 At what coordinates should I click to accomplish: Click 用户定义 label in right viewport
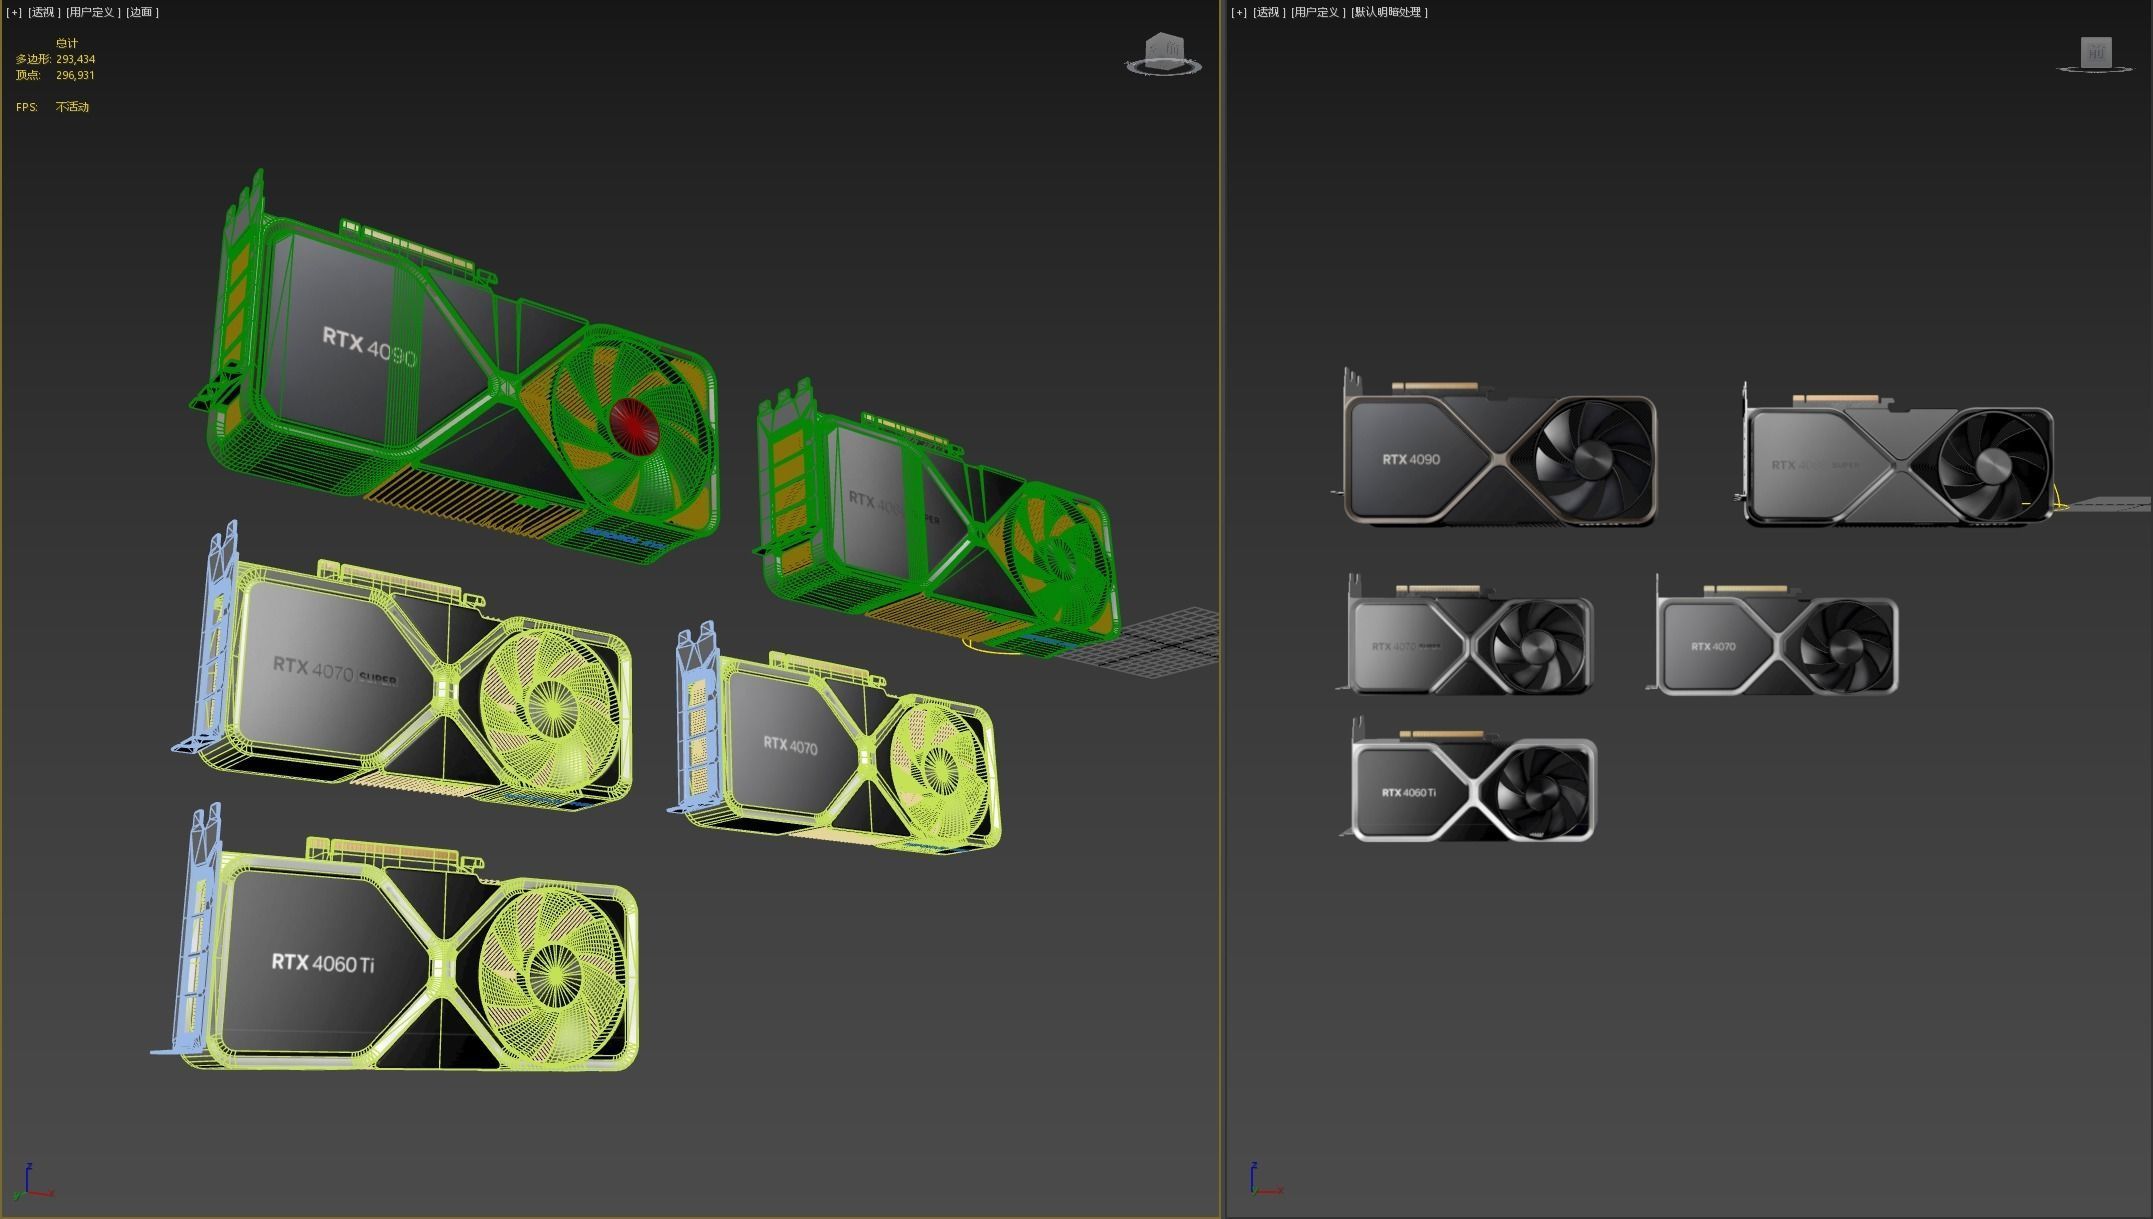[1317, 12]
